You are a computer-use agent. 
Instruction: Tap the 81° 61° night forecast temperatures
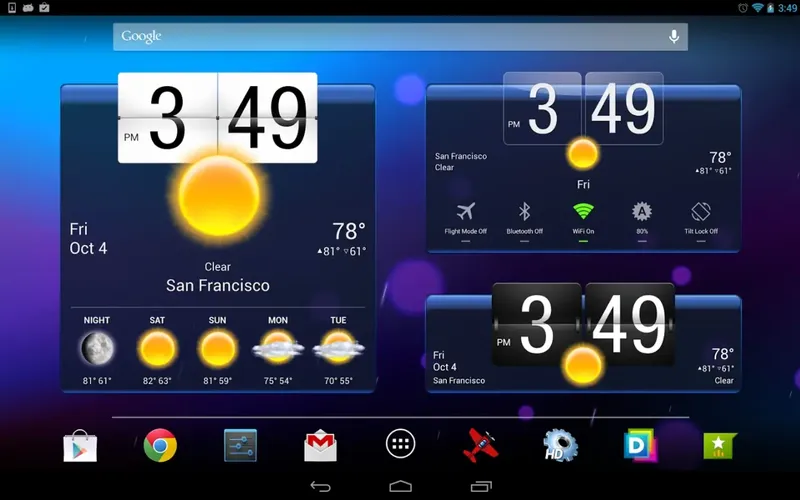tap(97, 381)
